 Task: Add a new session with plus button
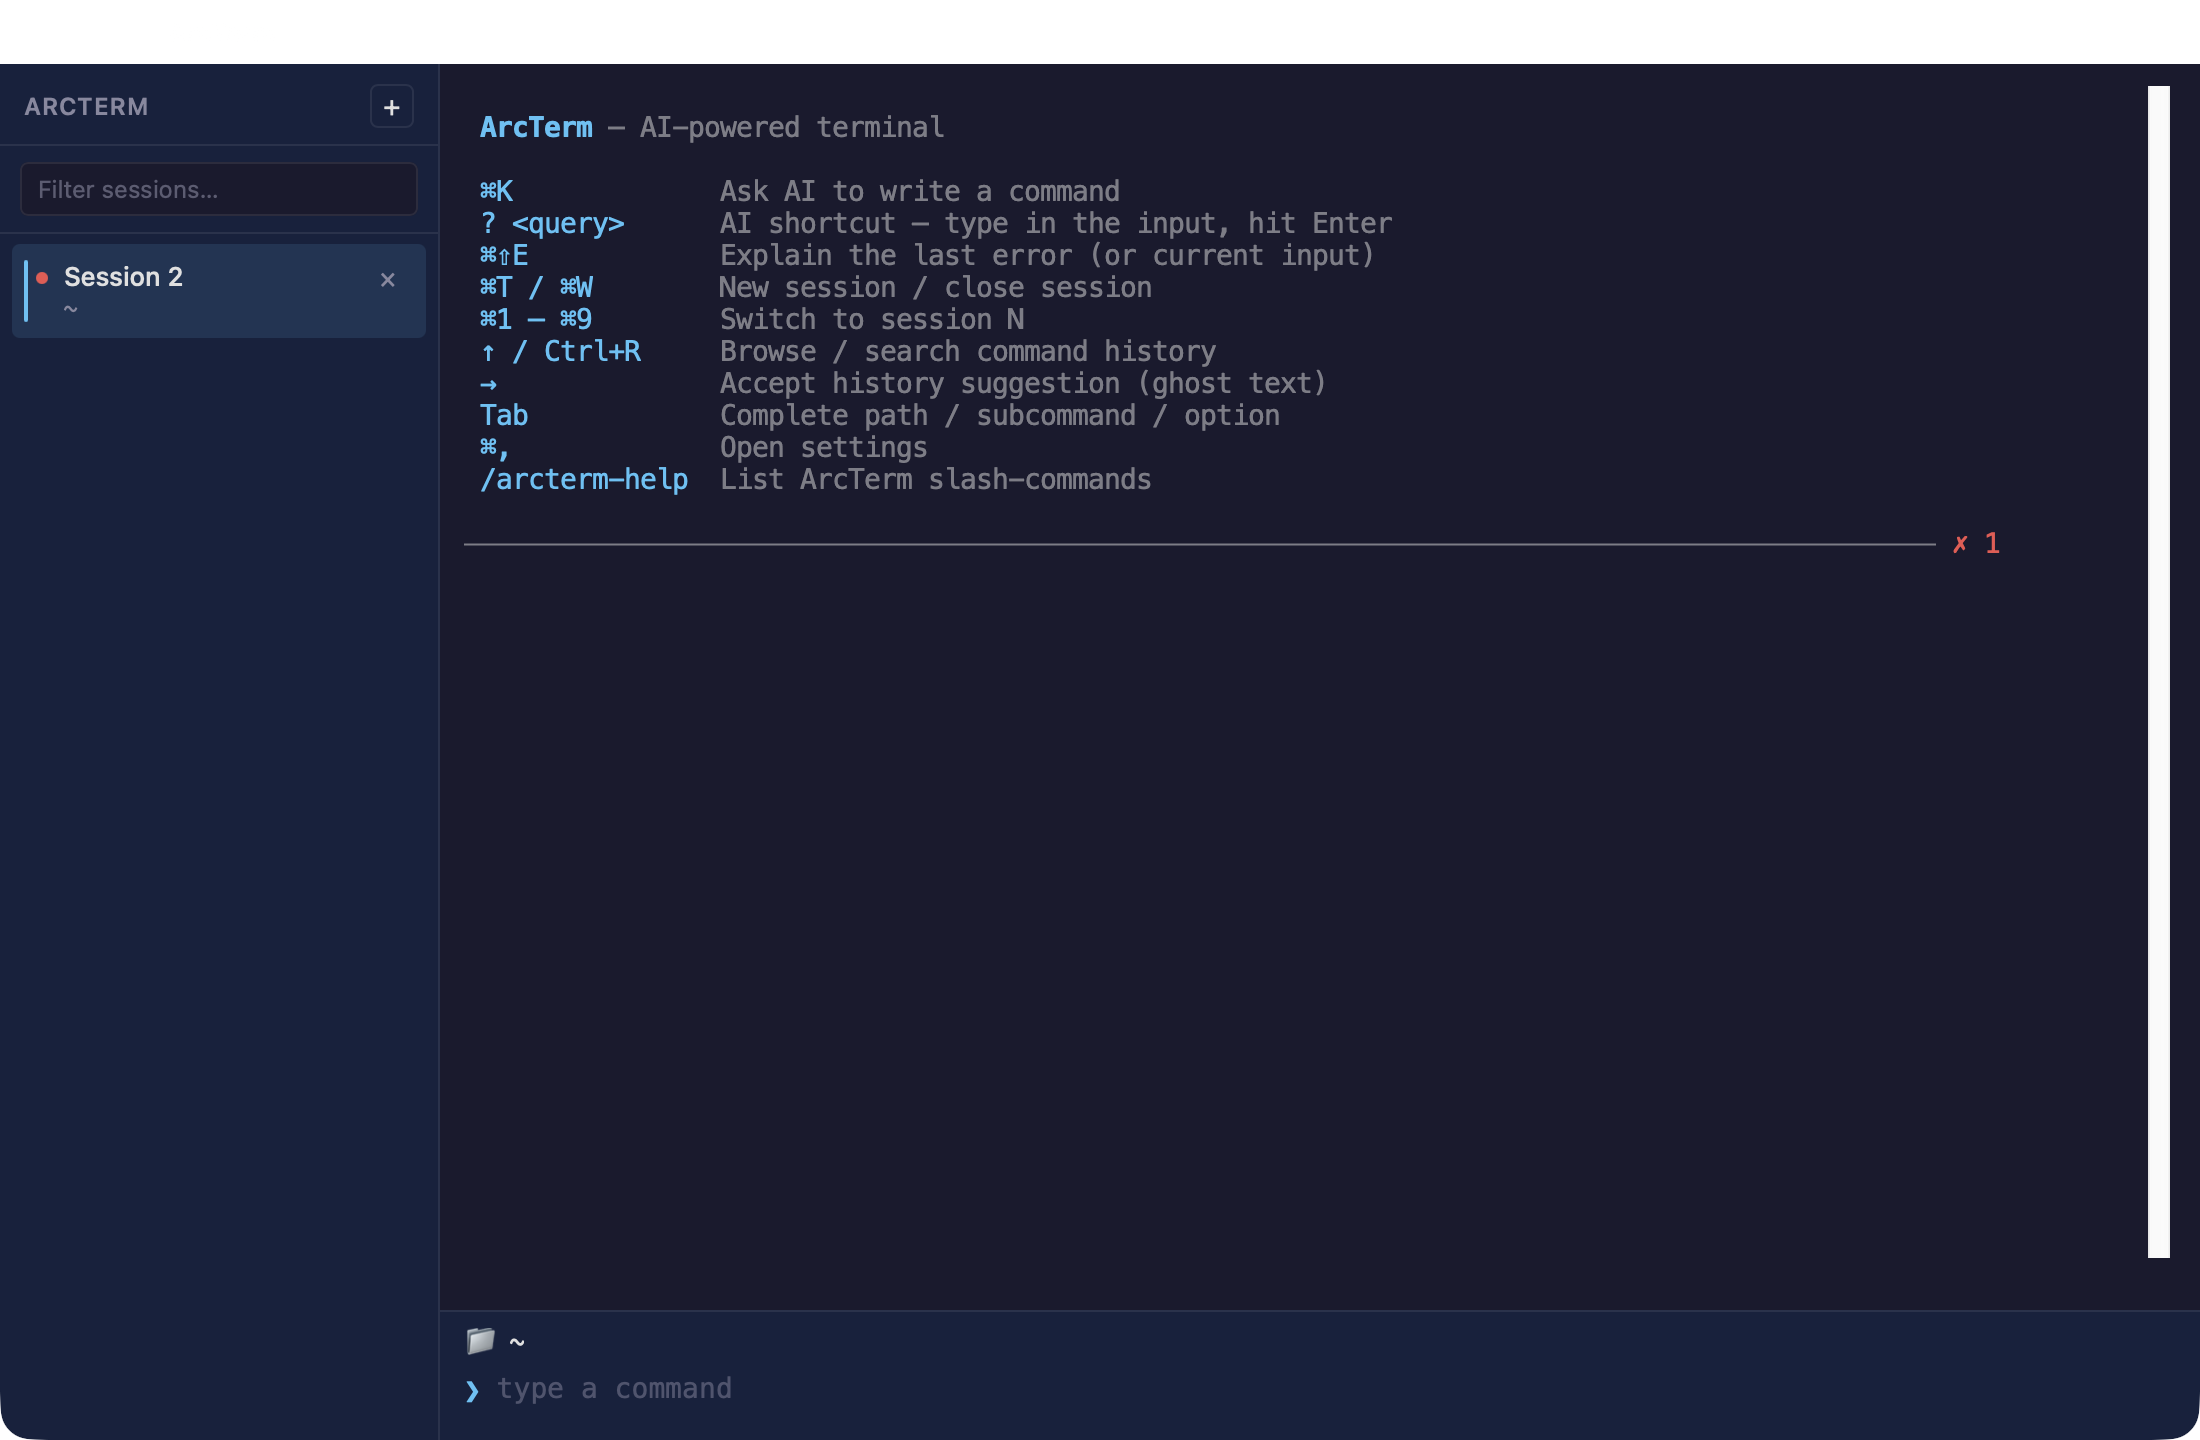391,107
